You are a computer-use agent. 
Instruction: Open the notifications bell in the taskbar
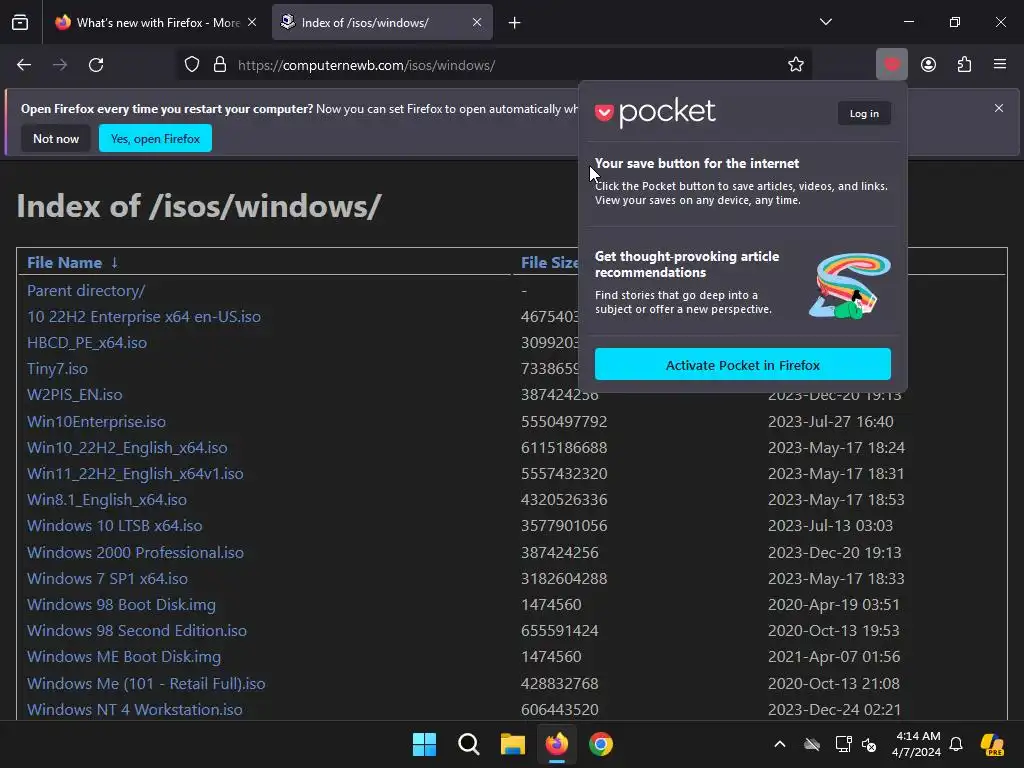pyautogui.click(x=956, y=744)
